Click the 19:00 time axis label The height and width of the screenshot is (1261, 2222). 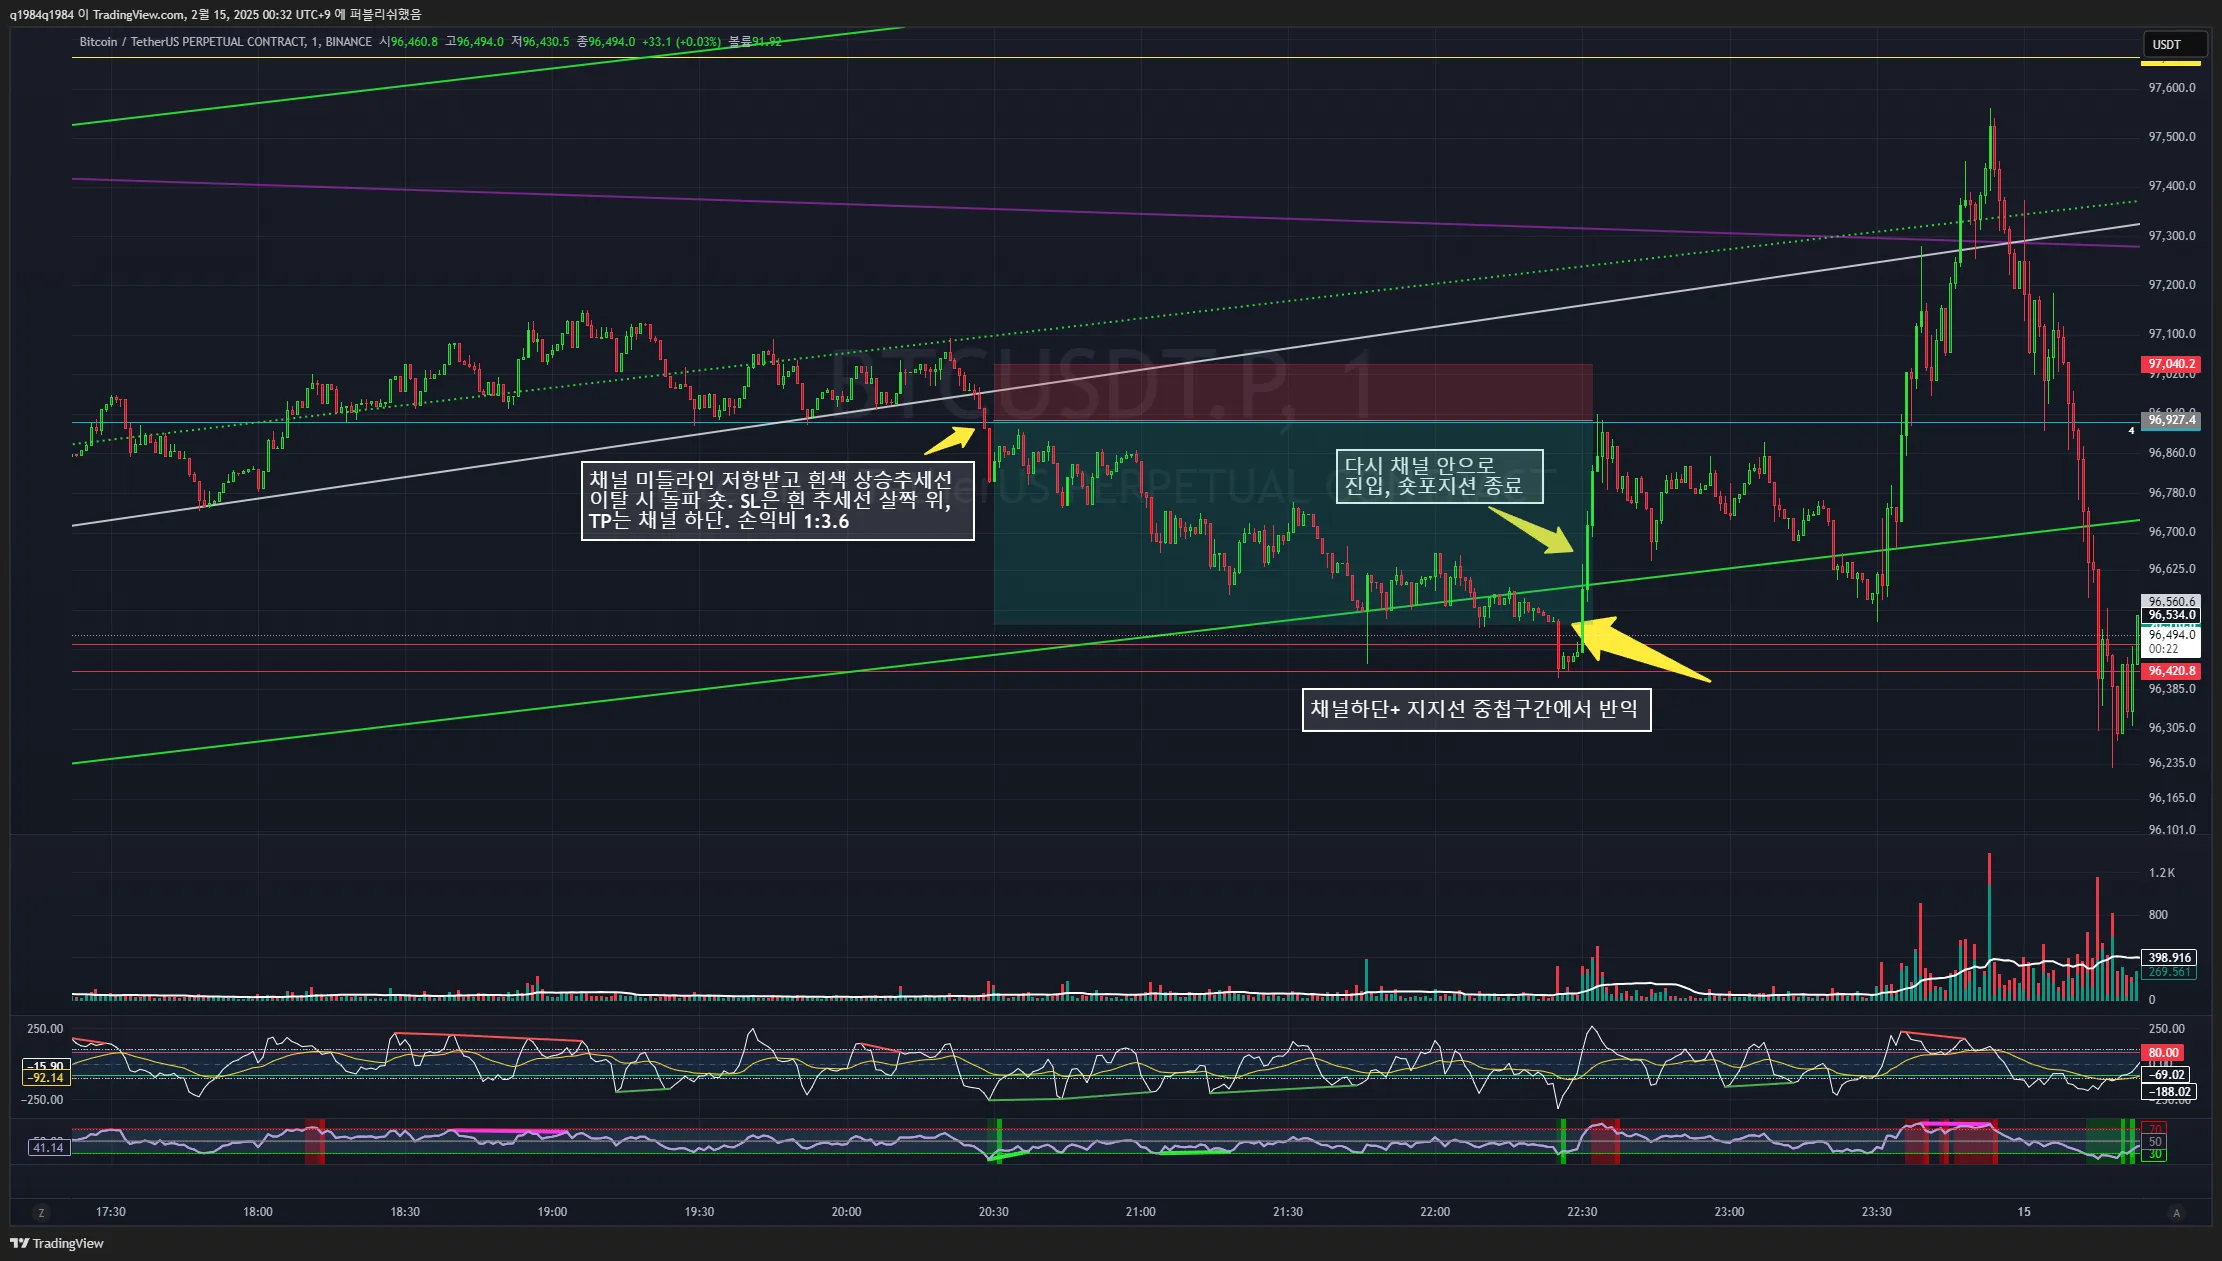tap(552, 1212)
